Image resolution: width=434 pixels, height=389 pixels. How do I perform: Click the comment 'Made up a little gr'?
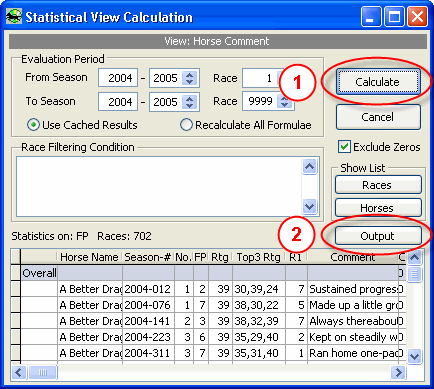(x=353, y=305)
